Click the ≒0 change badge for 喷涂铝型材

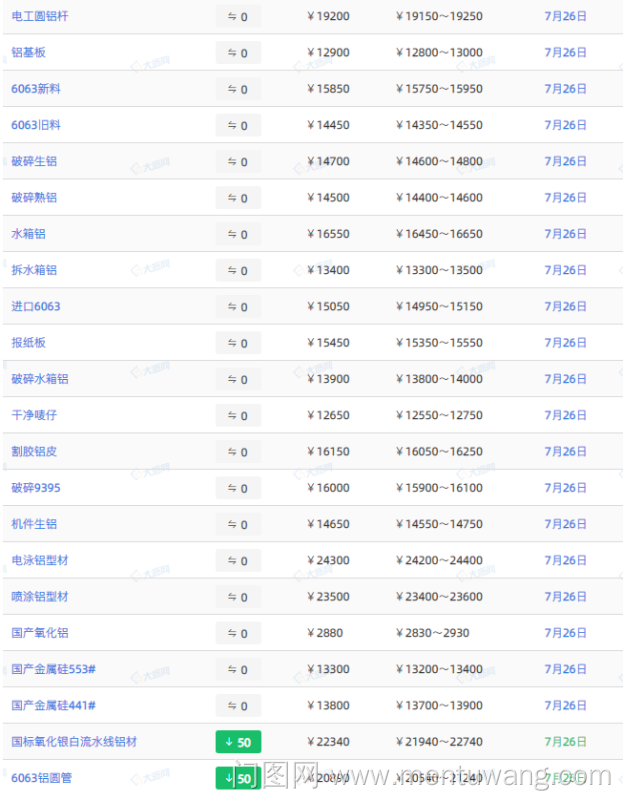click(238, 597)
